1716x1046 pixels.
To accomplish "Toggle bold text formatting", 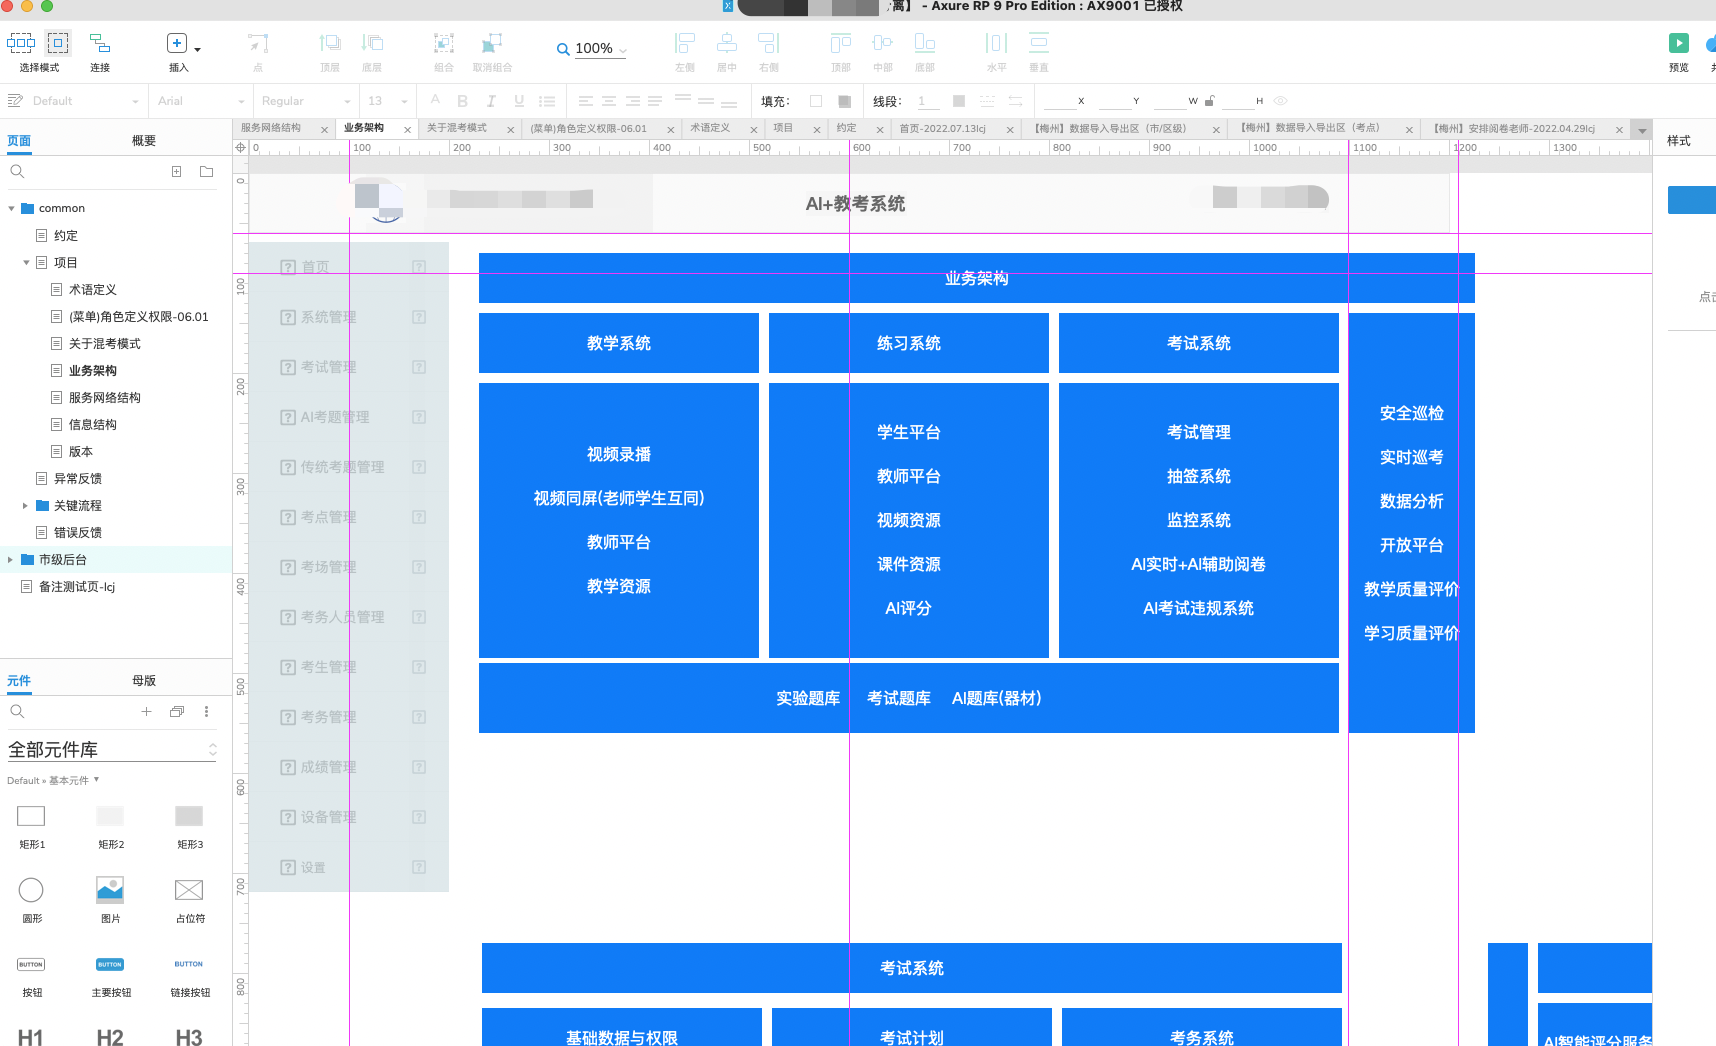I will (462, 101).
